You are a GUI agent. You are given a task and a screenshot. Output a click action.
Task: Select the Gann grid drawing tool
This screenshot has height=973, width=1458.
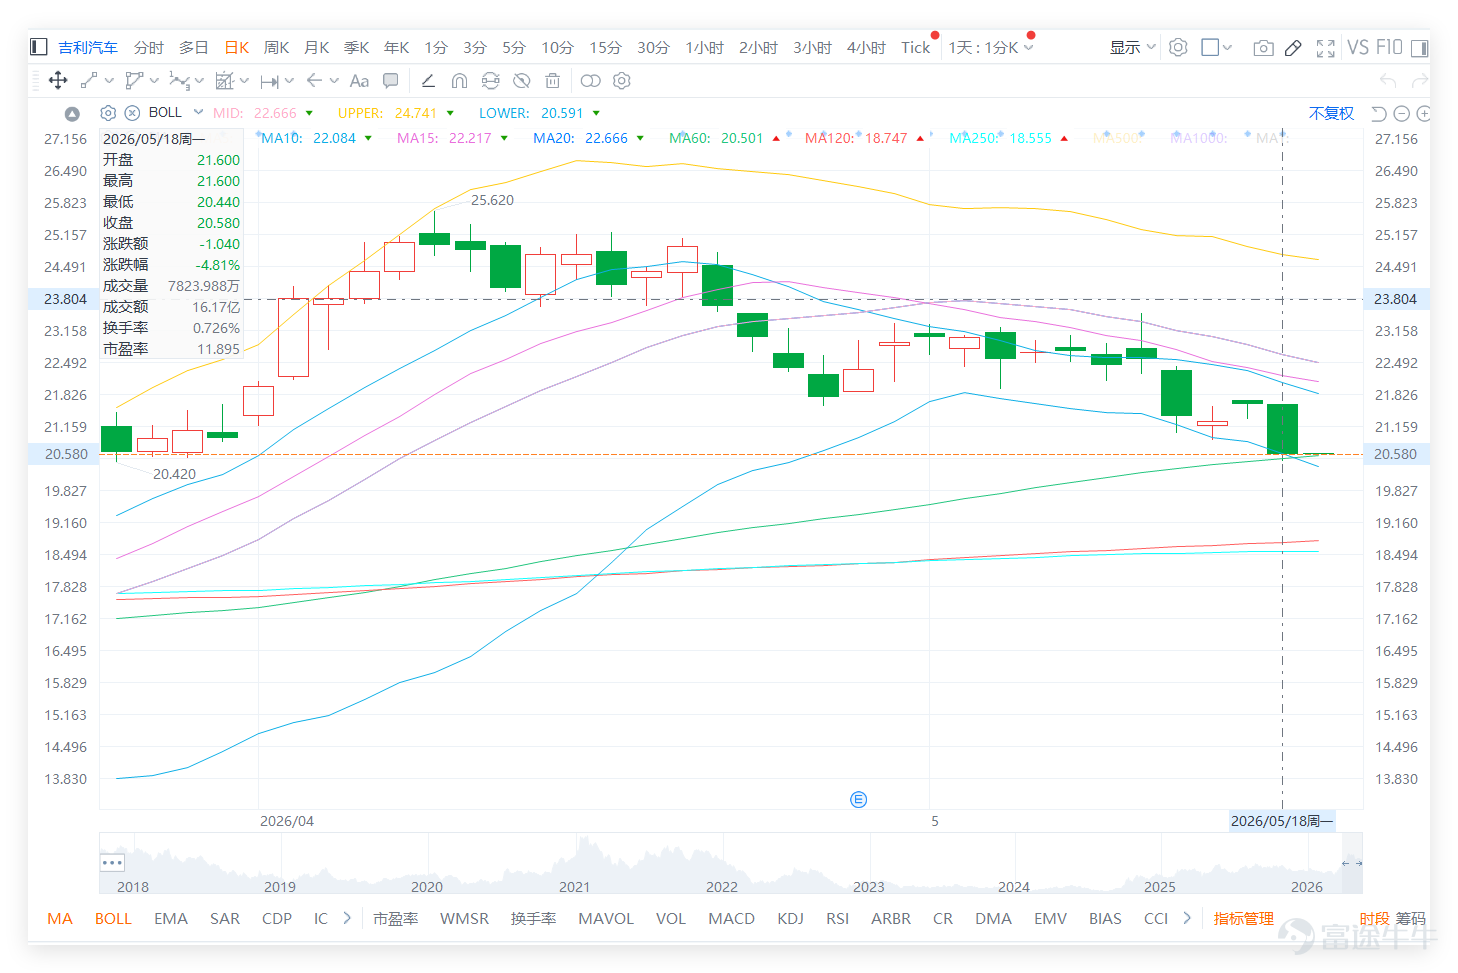coord(225,81)
